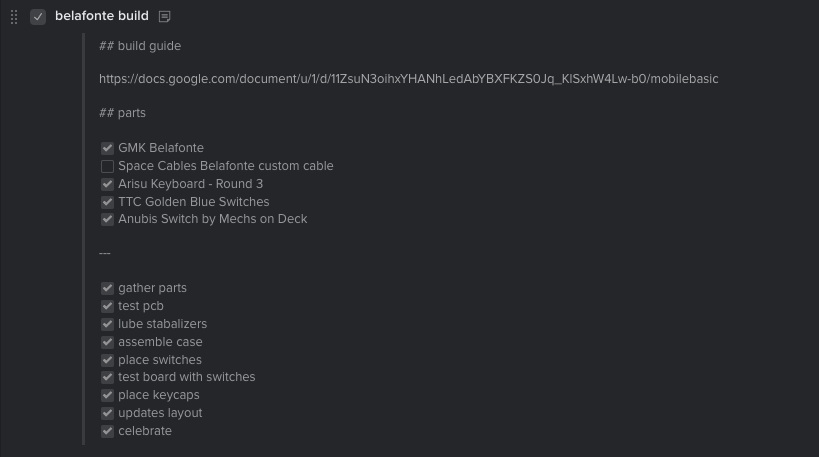Uncheck the lube stabalizers step

click(x=108, y=324)
